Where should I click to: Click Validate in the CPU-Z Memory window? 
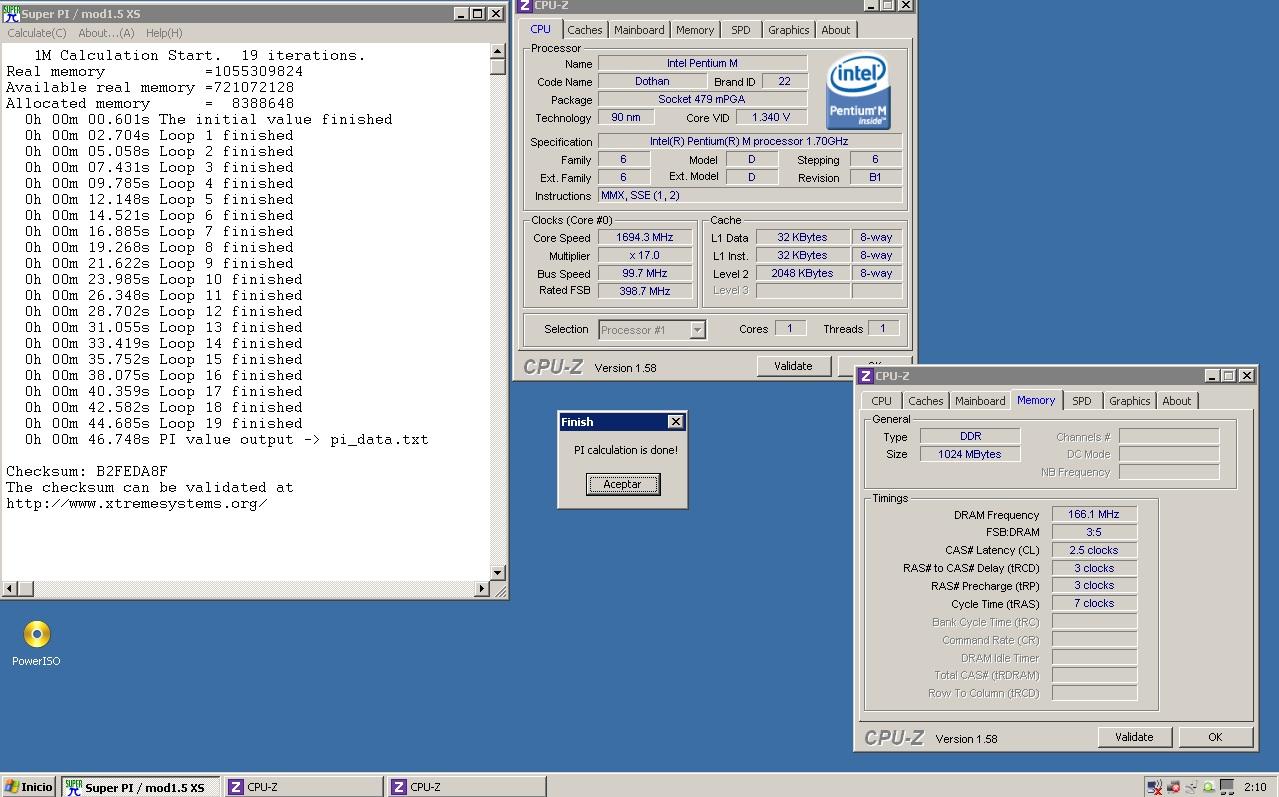pos(1134,737)
